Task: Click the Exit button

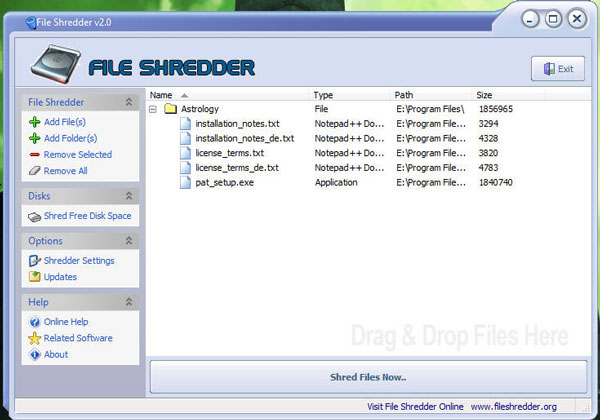Action: click(x=558, y=68)
